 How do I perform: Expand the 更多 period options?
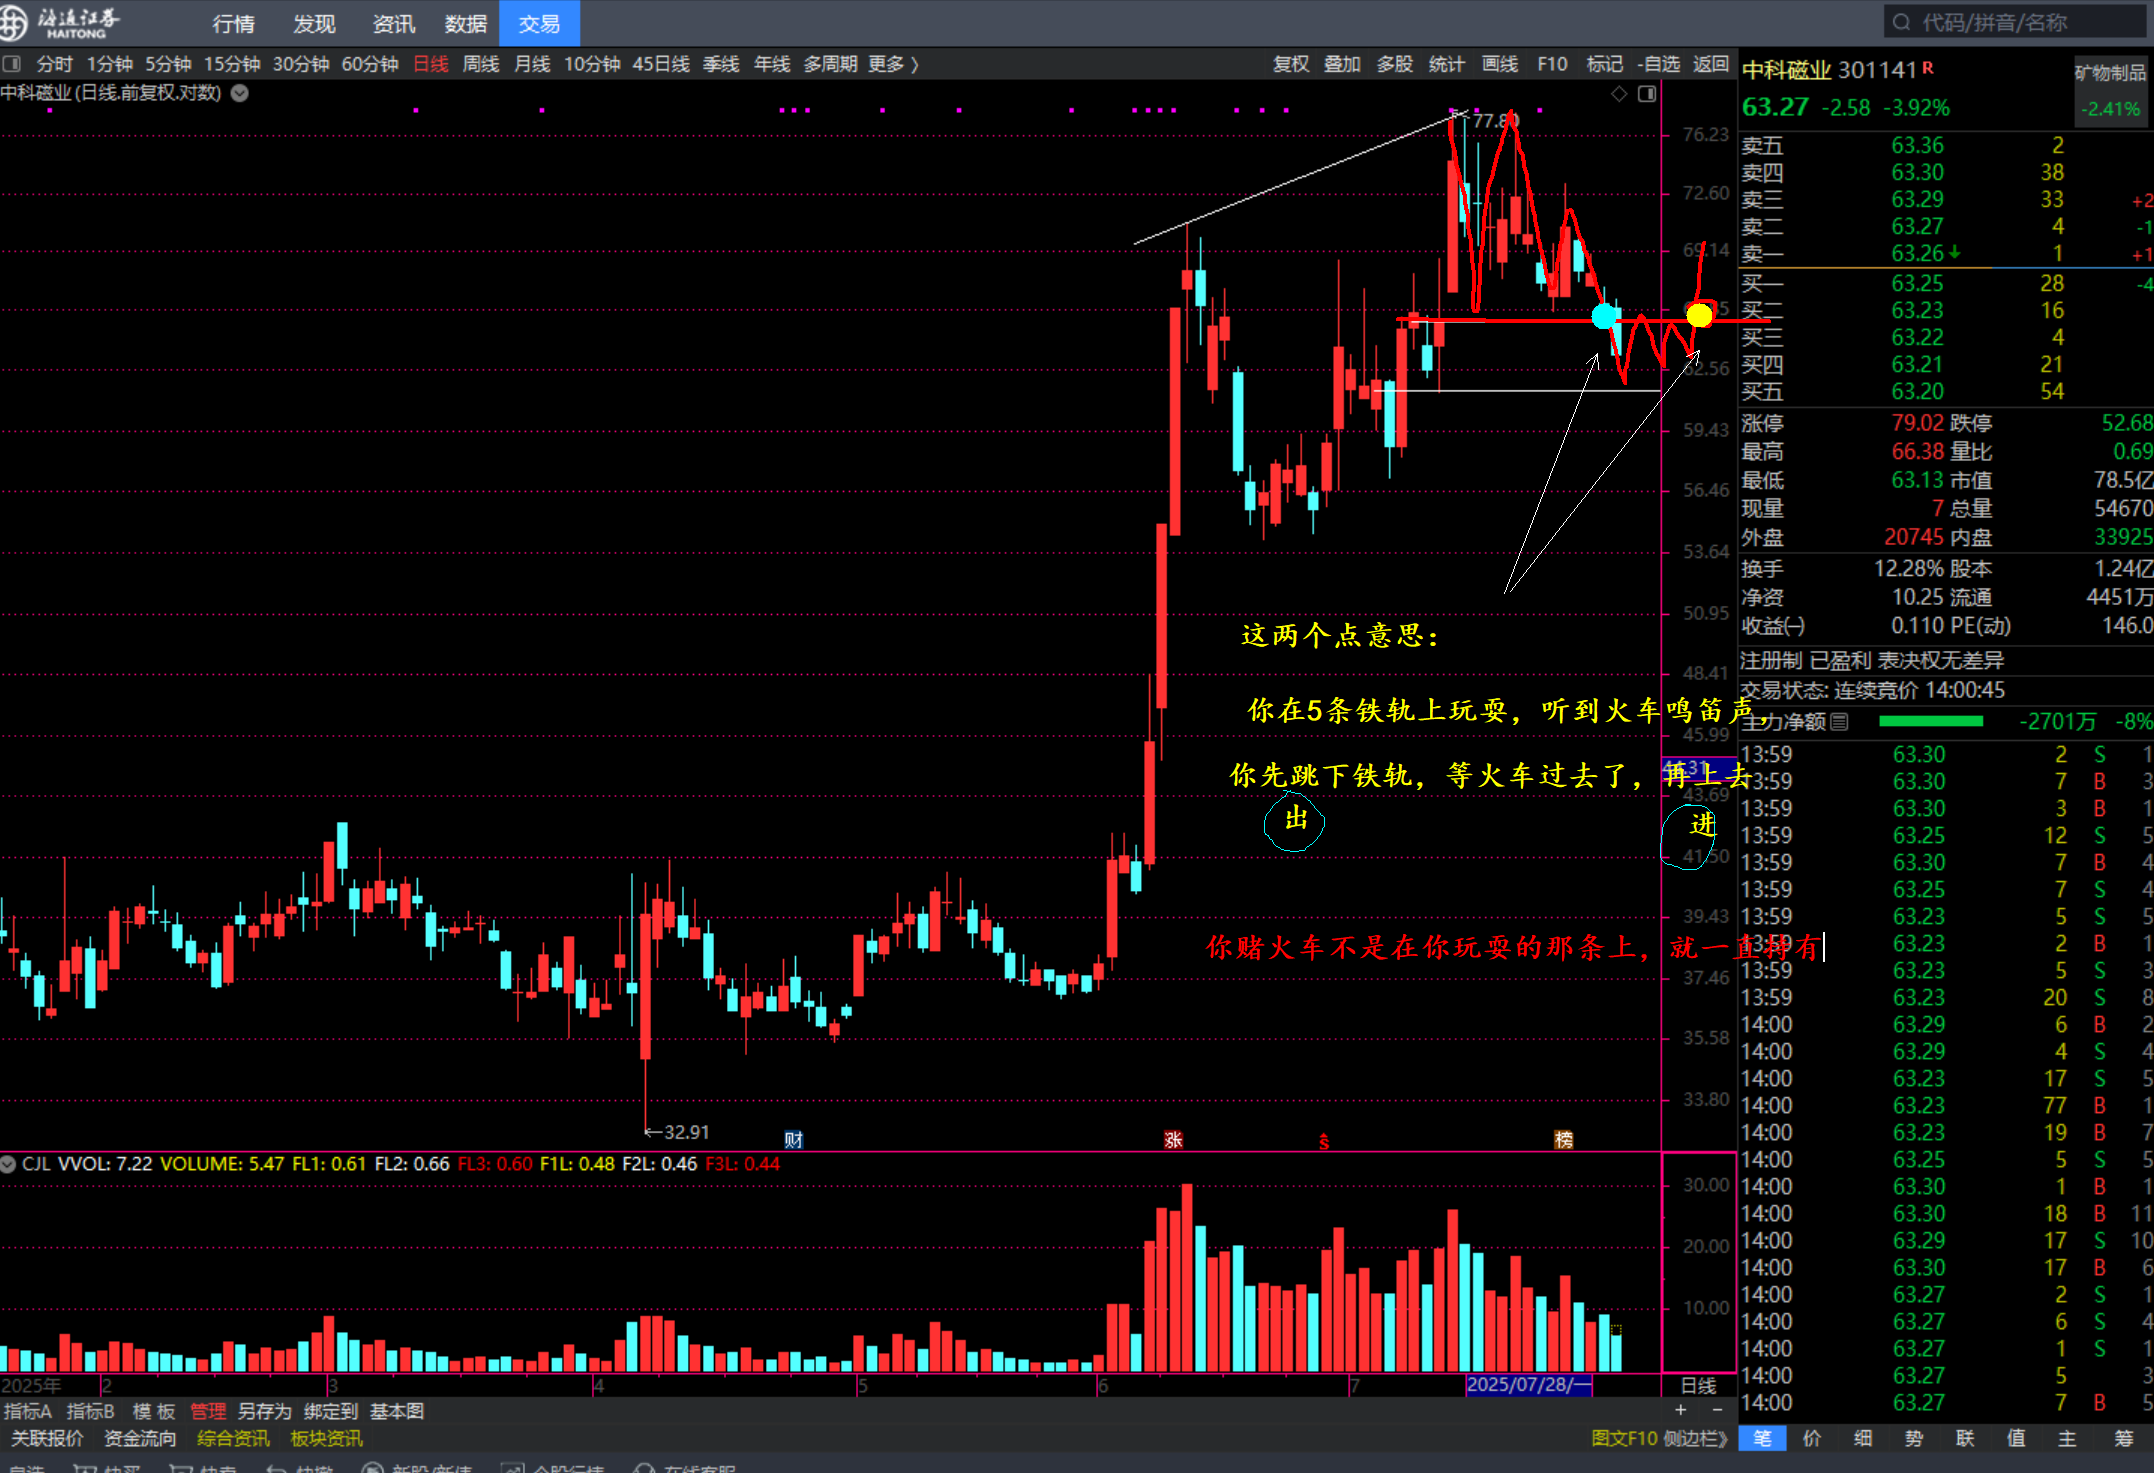(x=893, y=64)
